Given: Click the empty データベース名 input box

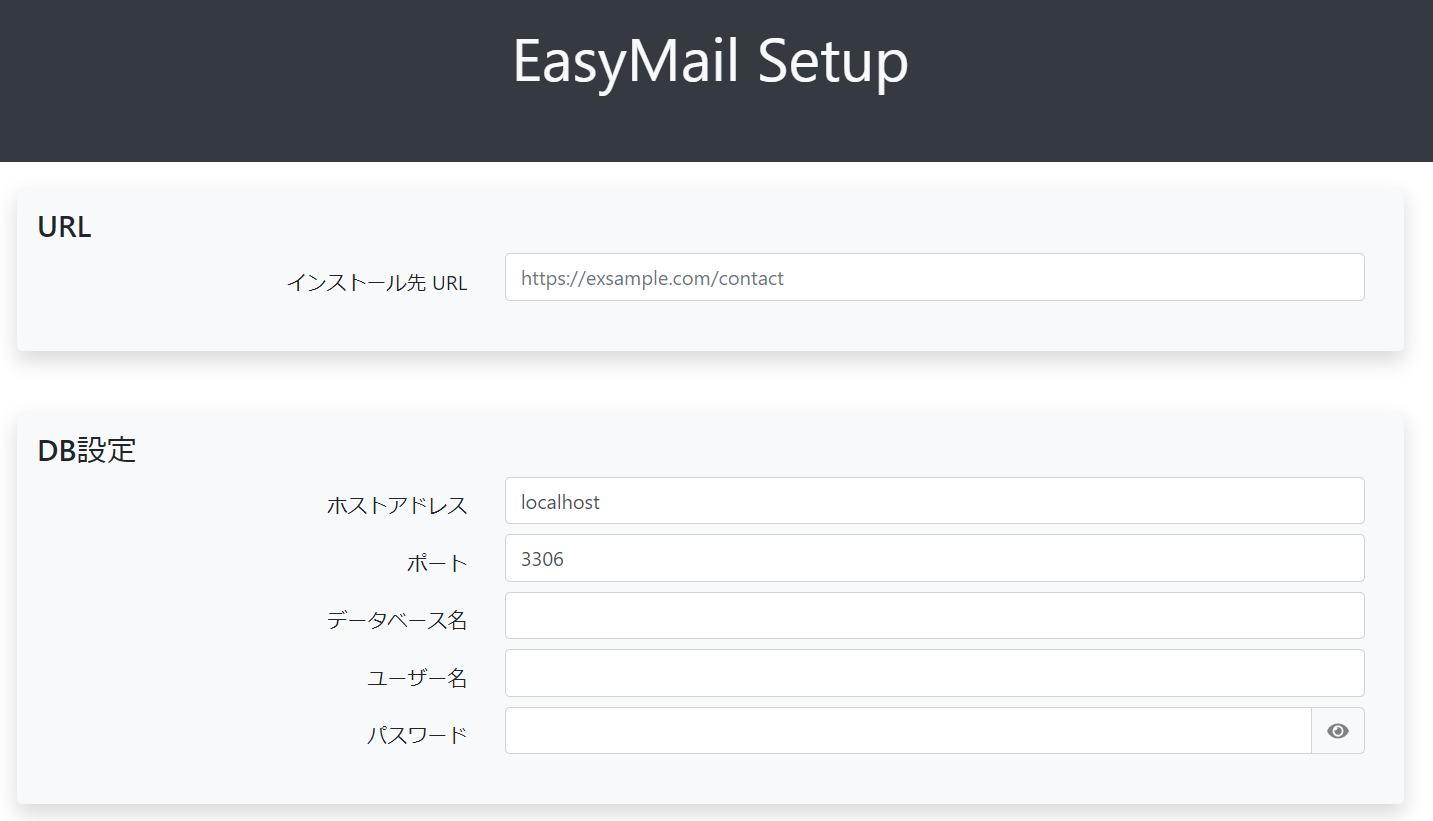Looking at the screenshot, I should click(x=934, y=615).
